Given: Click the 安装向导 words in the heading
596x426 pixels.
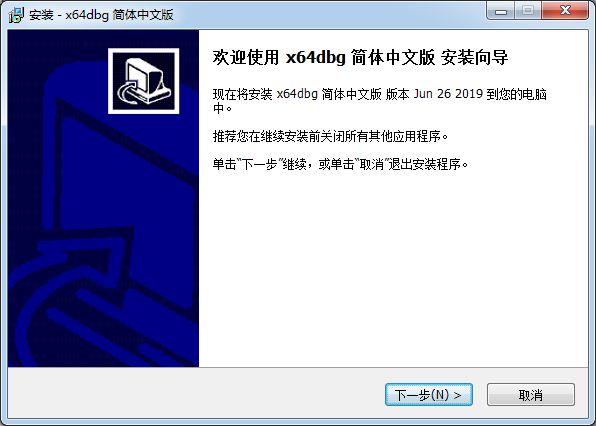Looking at the screenshot, I should (x=474, y=57).
